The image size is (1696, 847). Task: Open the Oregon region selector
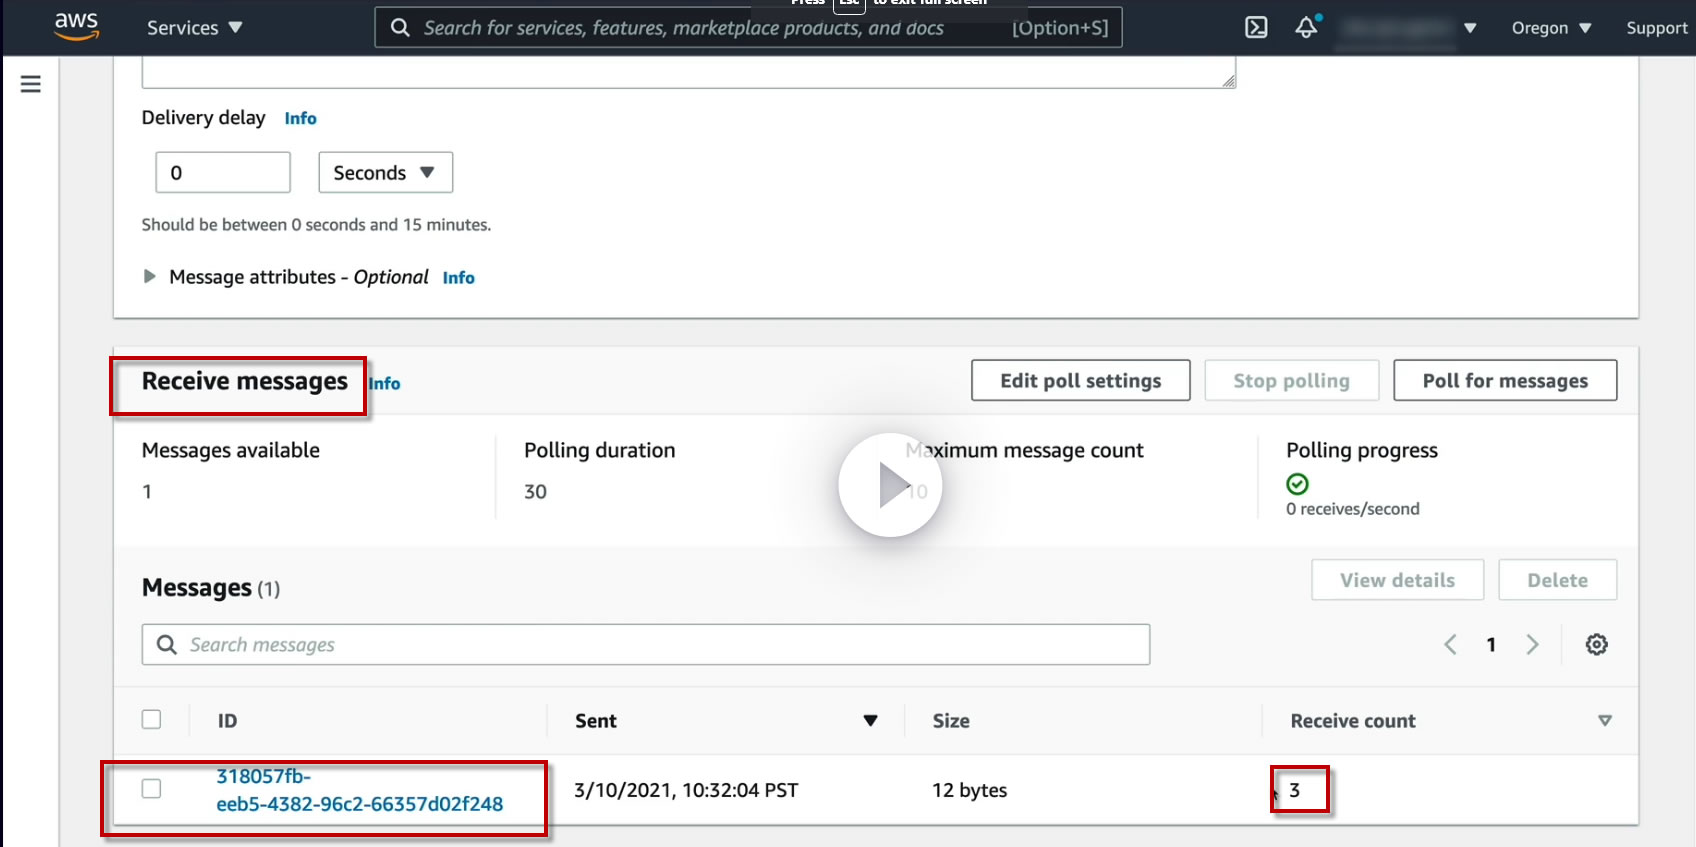(1551, 28)
